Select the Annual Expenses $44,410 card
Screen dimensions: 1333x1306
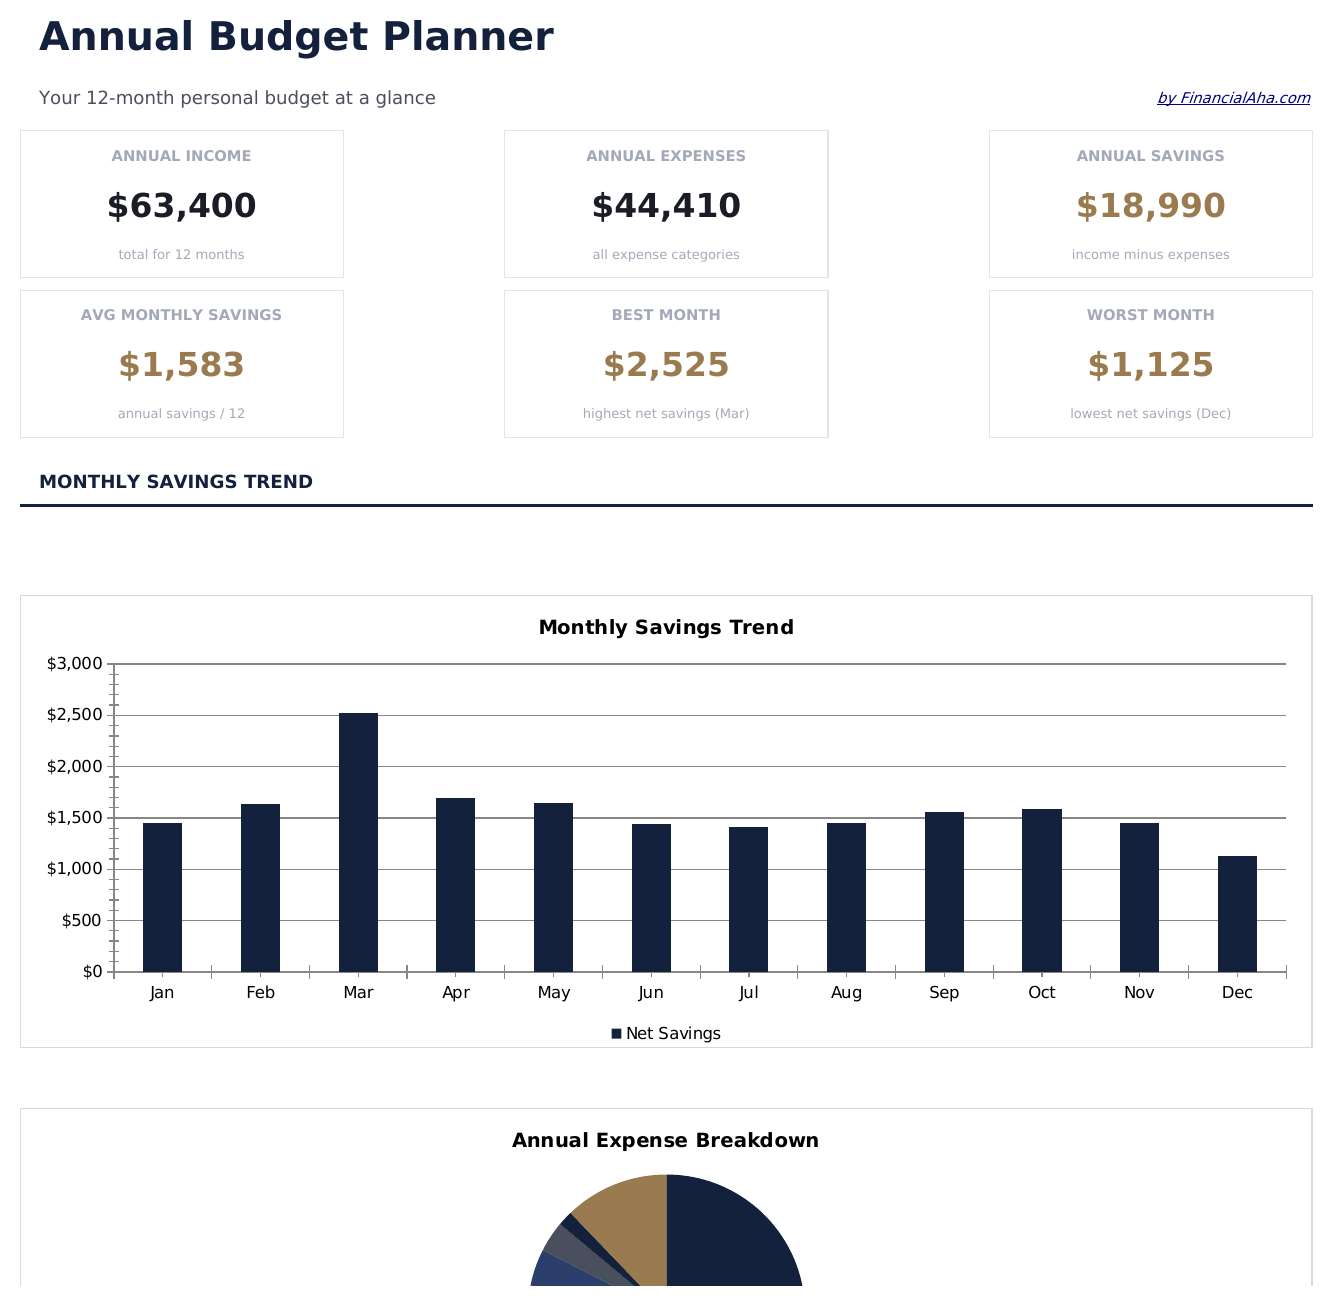point(666,204)
